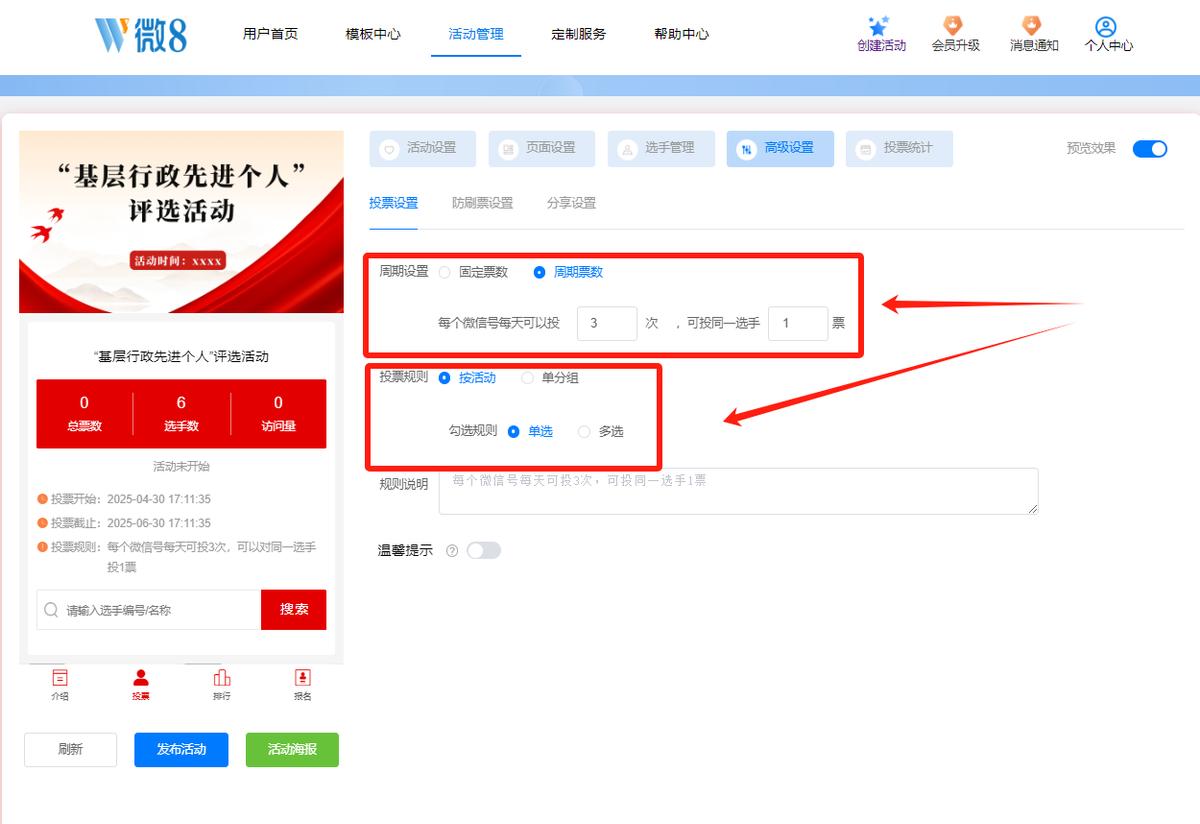Click the red banner image in the preview

[x=181, y=222]
